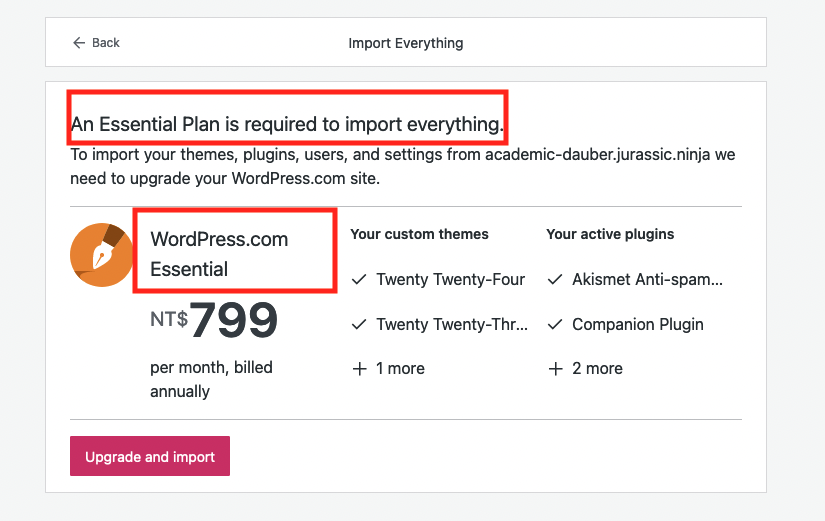The image size is (825, 521).
Task: Click the plus icon beside 1 more
Action: (x=359, y=369)
